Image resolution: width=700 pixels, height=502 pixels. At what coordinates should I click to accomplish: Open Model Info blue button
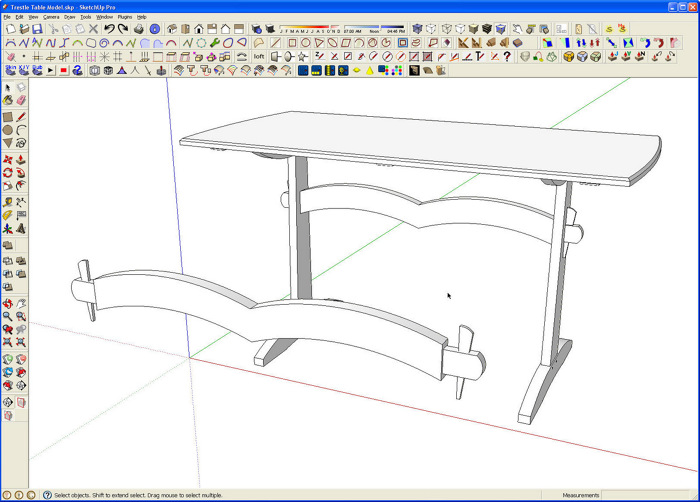[154, 29]
